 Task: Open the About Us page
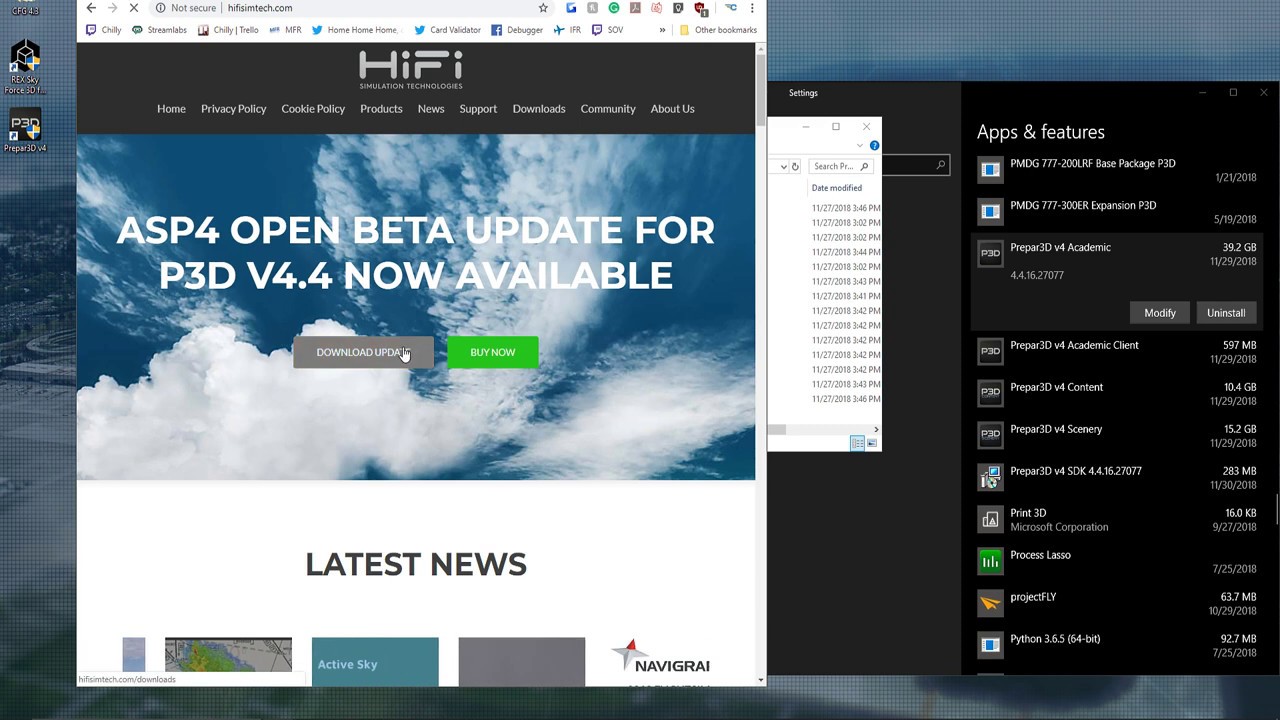(x=672, y=108)
